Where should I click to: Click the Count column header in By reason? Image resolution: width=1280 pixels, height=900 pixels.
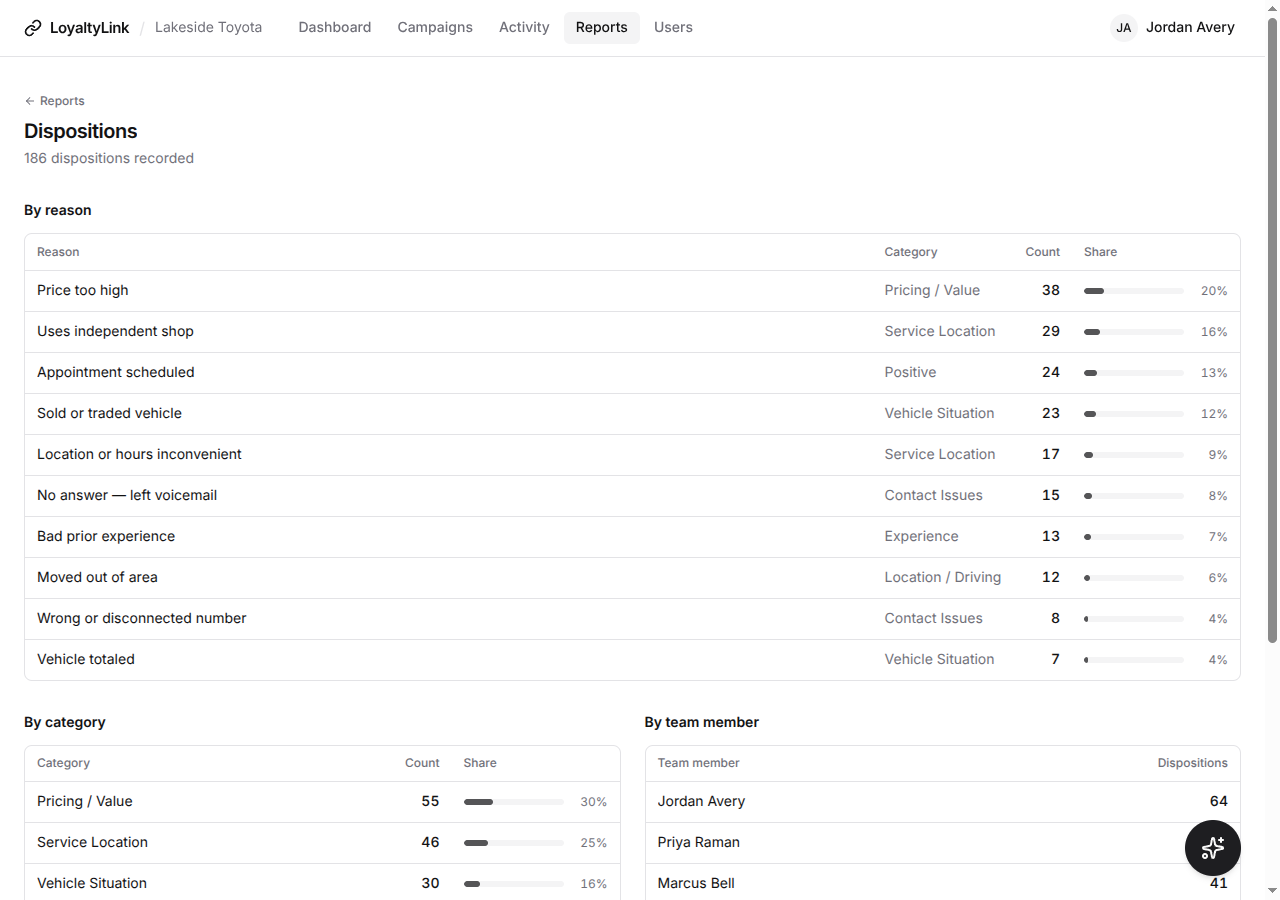point(1042,252)
